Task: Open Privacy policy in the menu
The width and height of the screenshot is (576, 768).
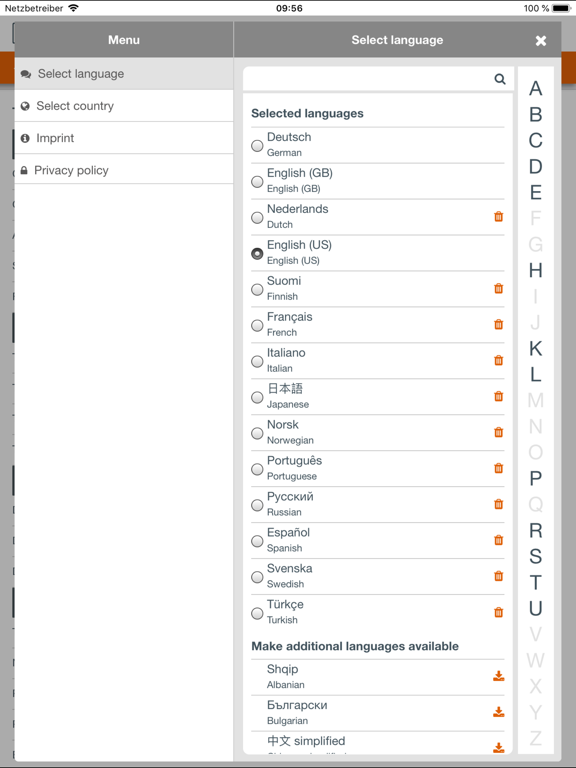Action: tap(124, 170)
